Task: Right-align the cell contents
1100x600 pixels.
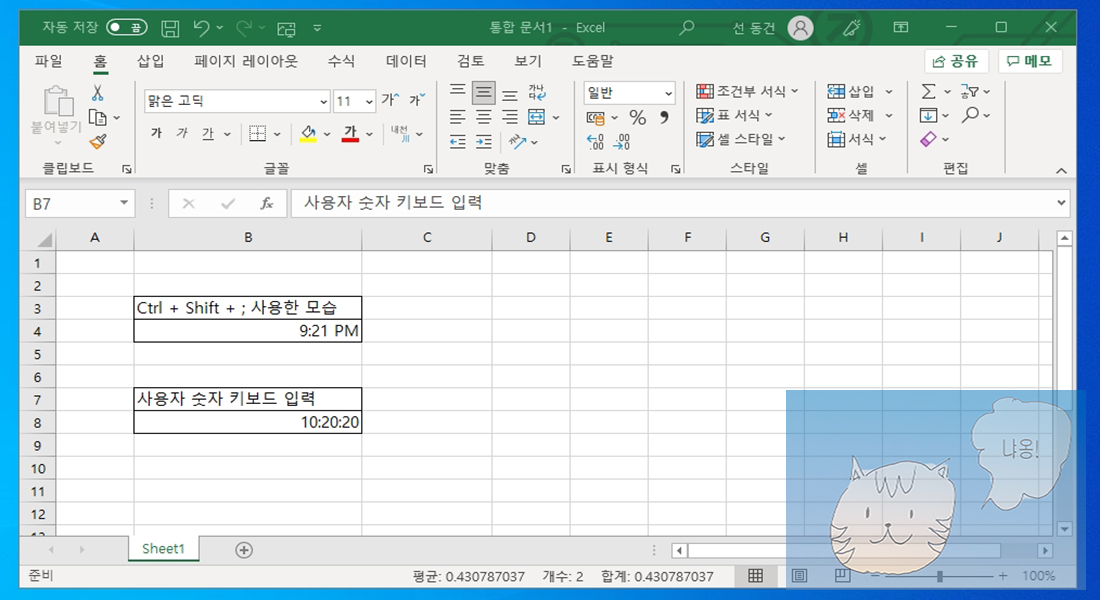Action: pos(510,116)
